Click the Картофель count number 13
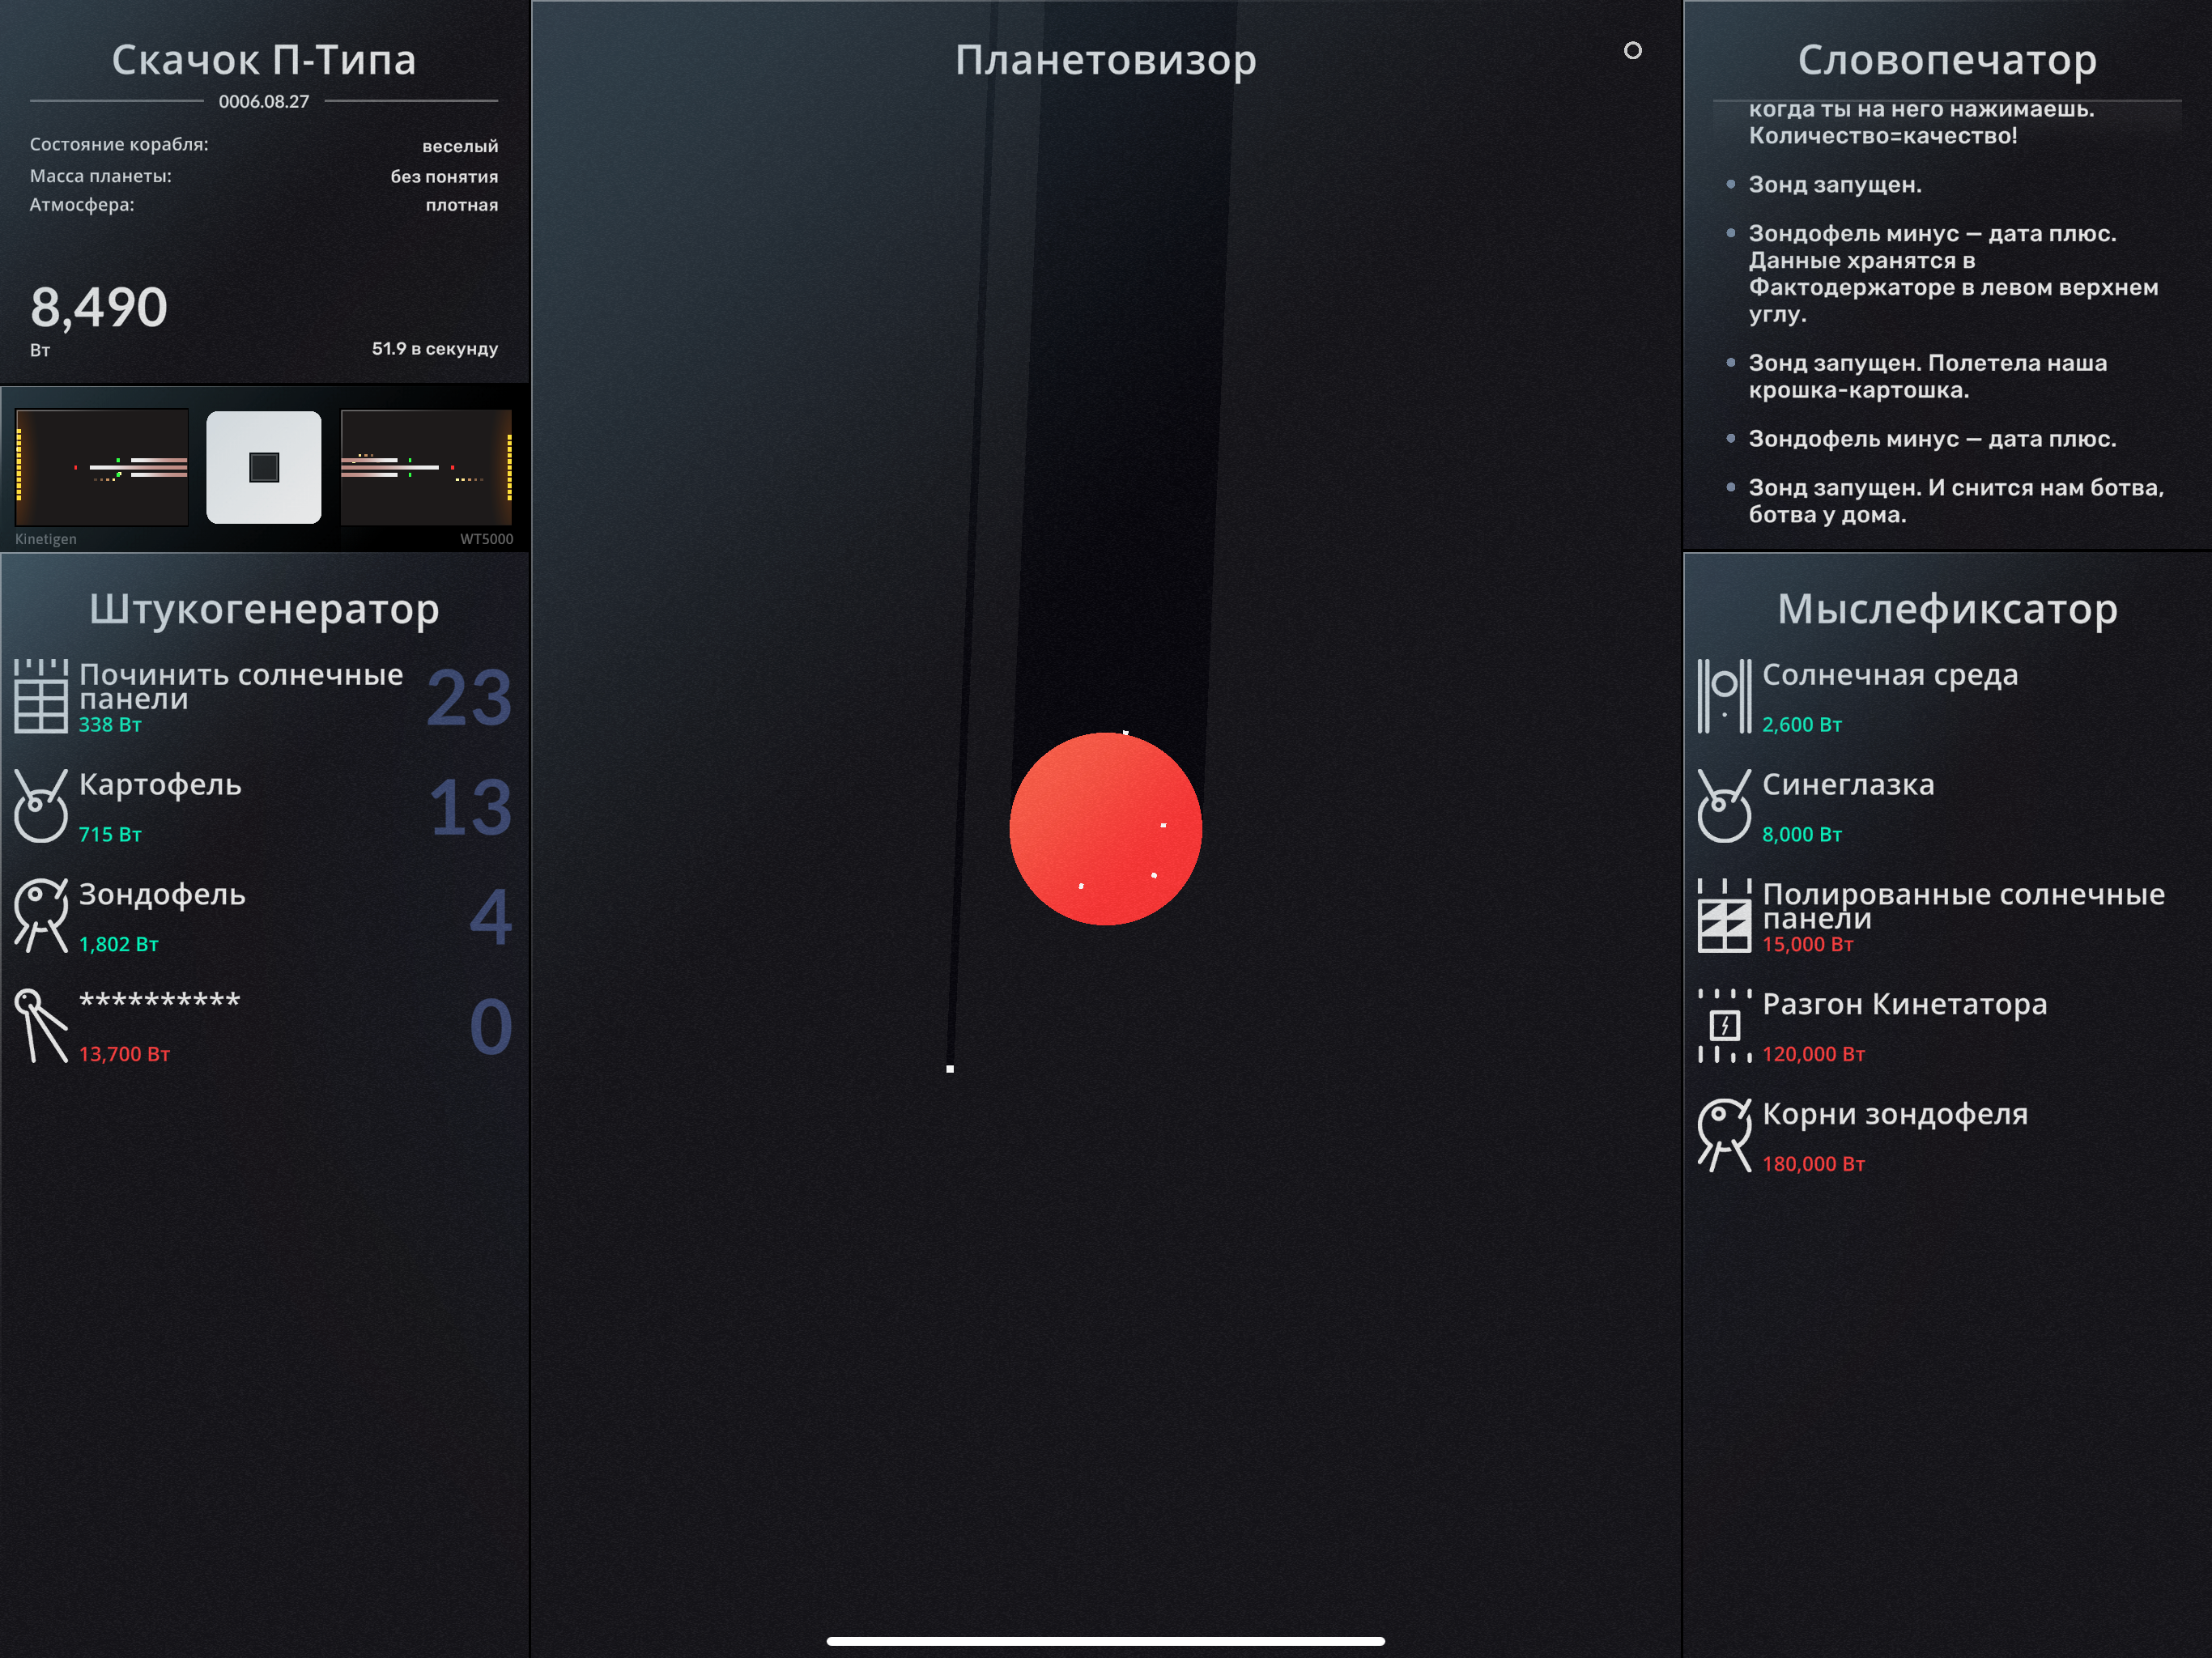The height and width of the screenshot is (1658, 2212). tap(470, 807)
